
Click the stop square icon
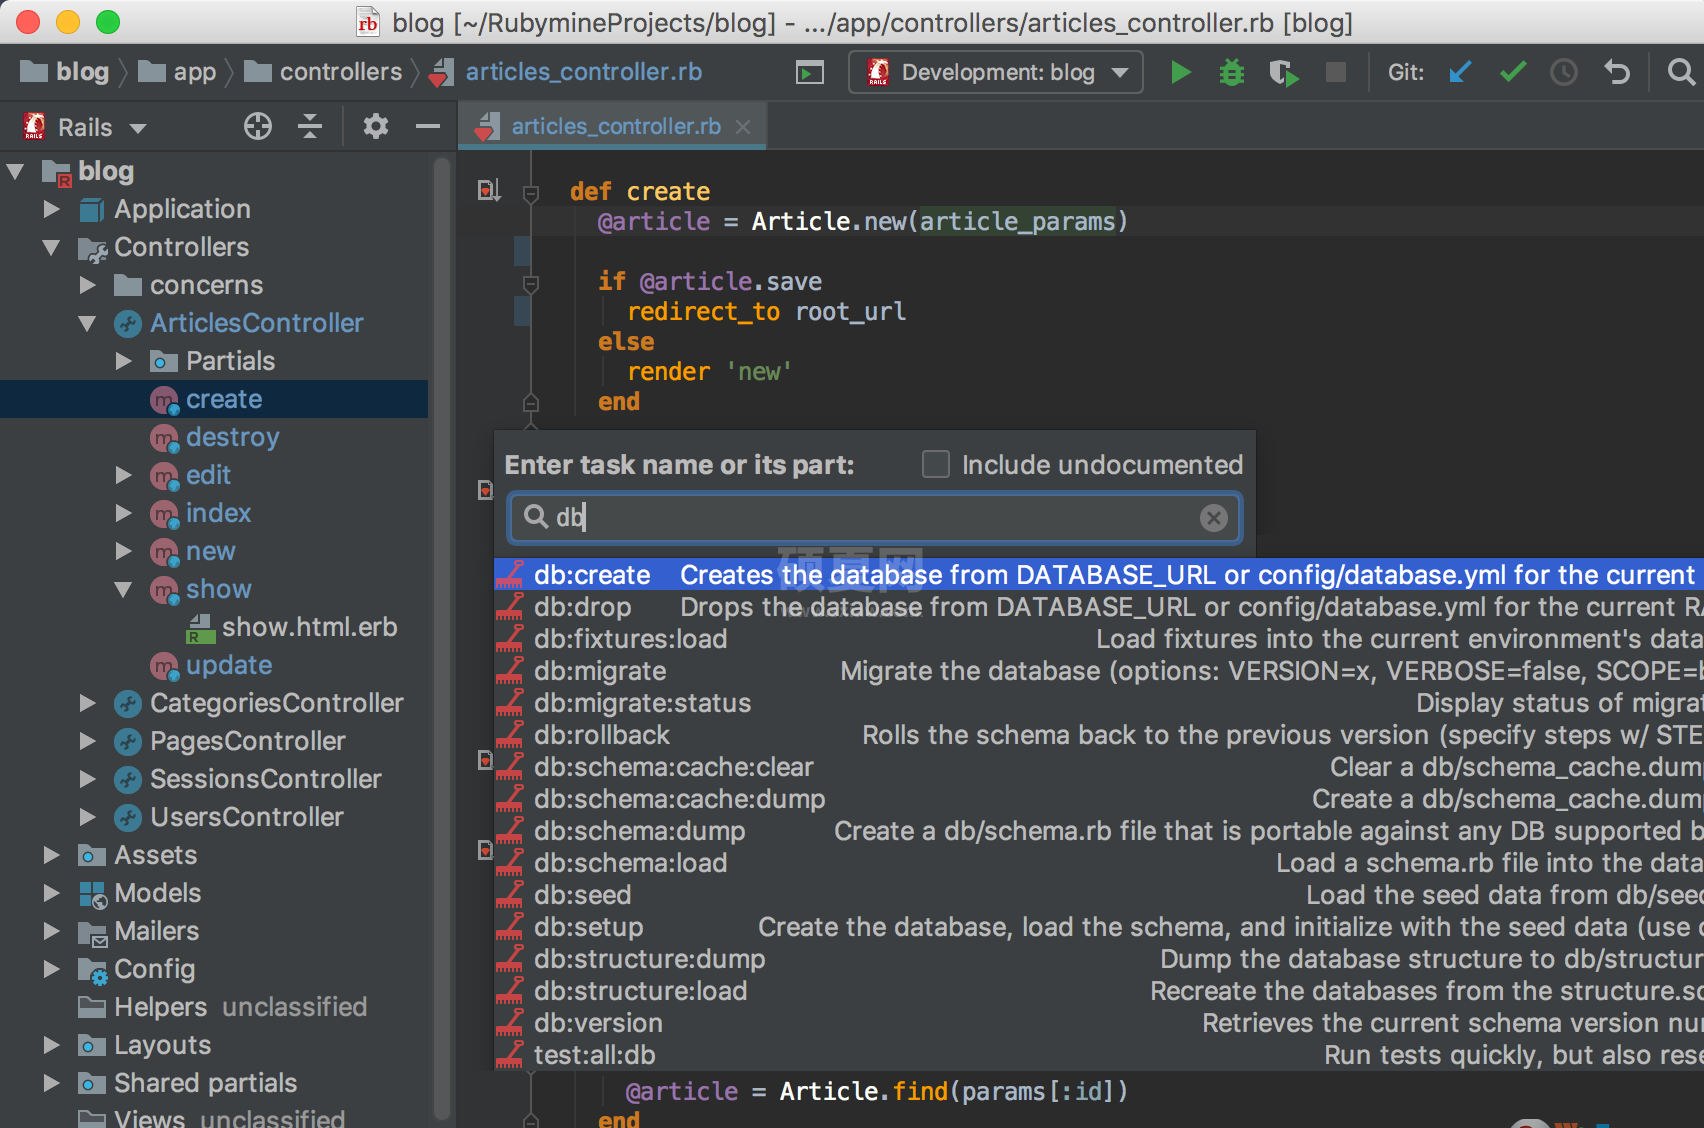click(x=1335, y=72)
